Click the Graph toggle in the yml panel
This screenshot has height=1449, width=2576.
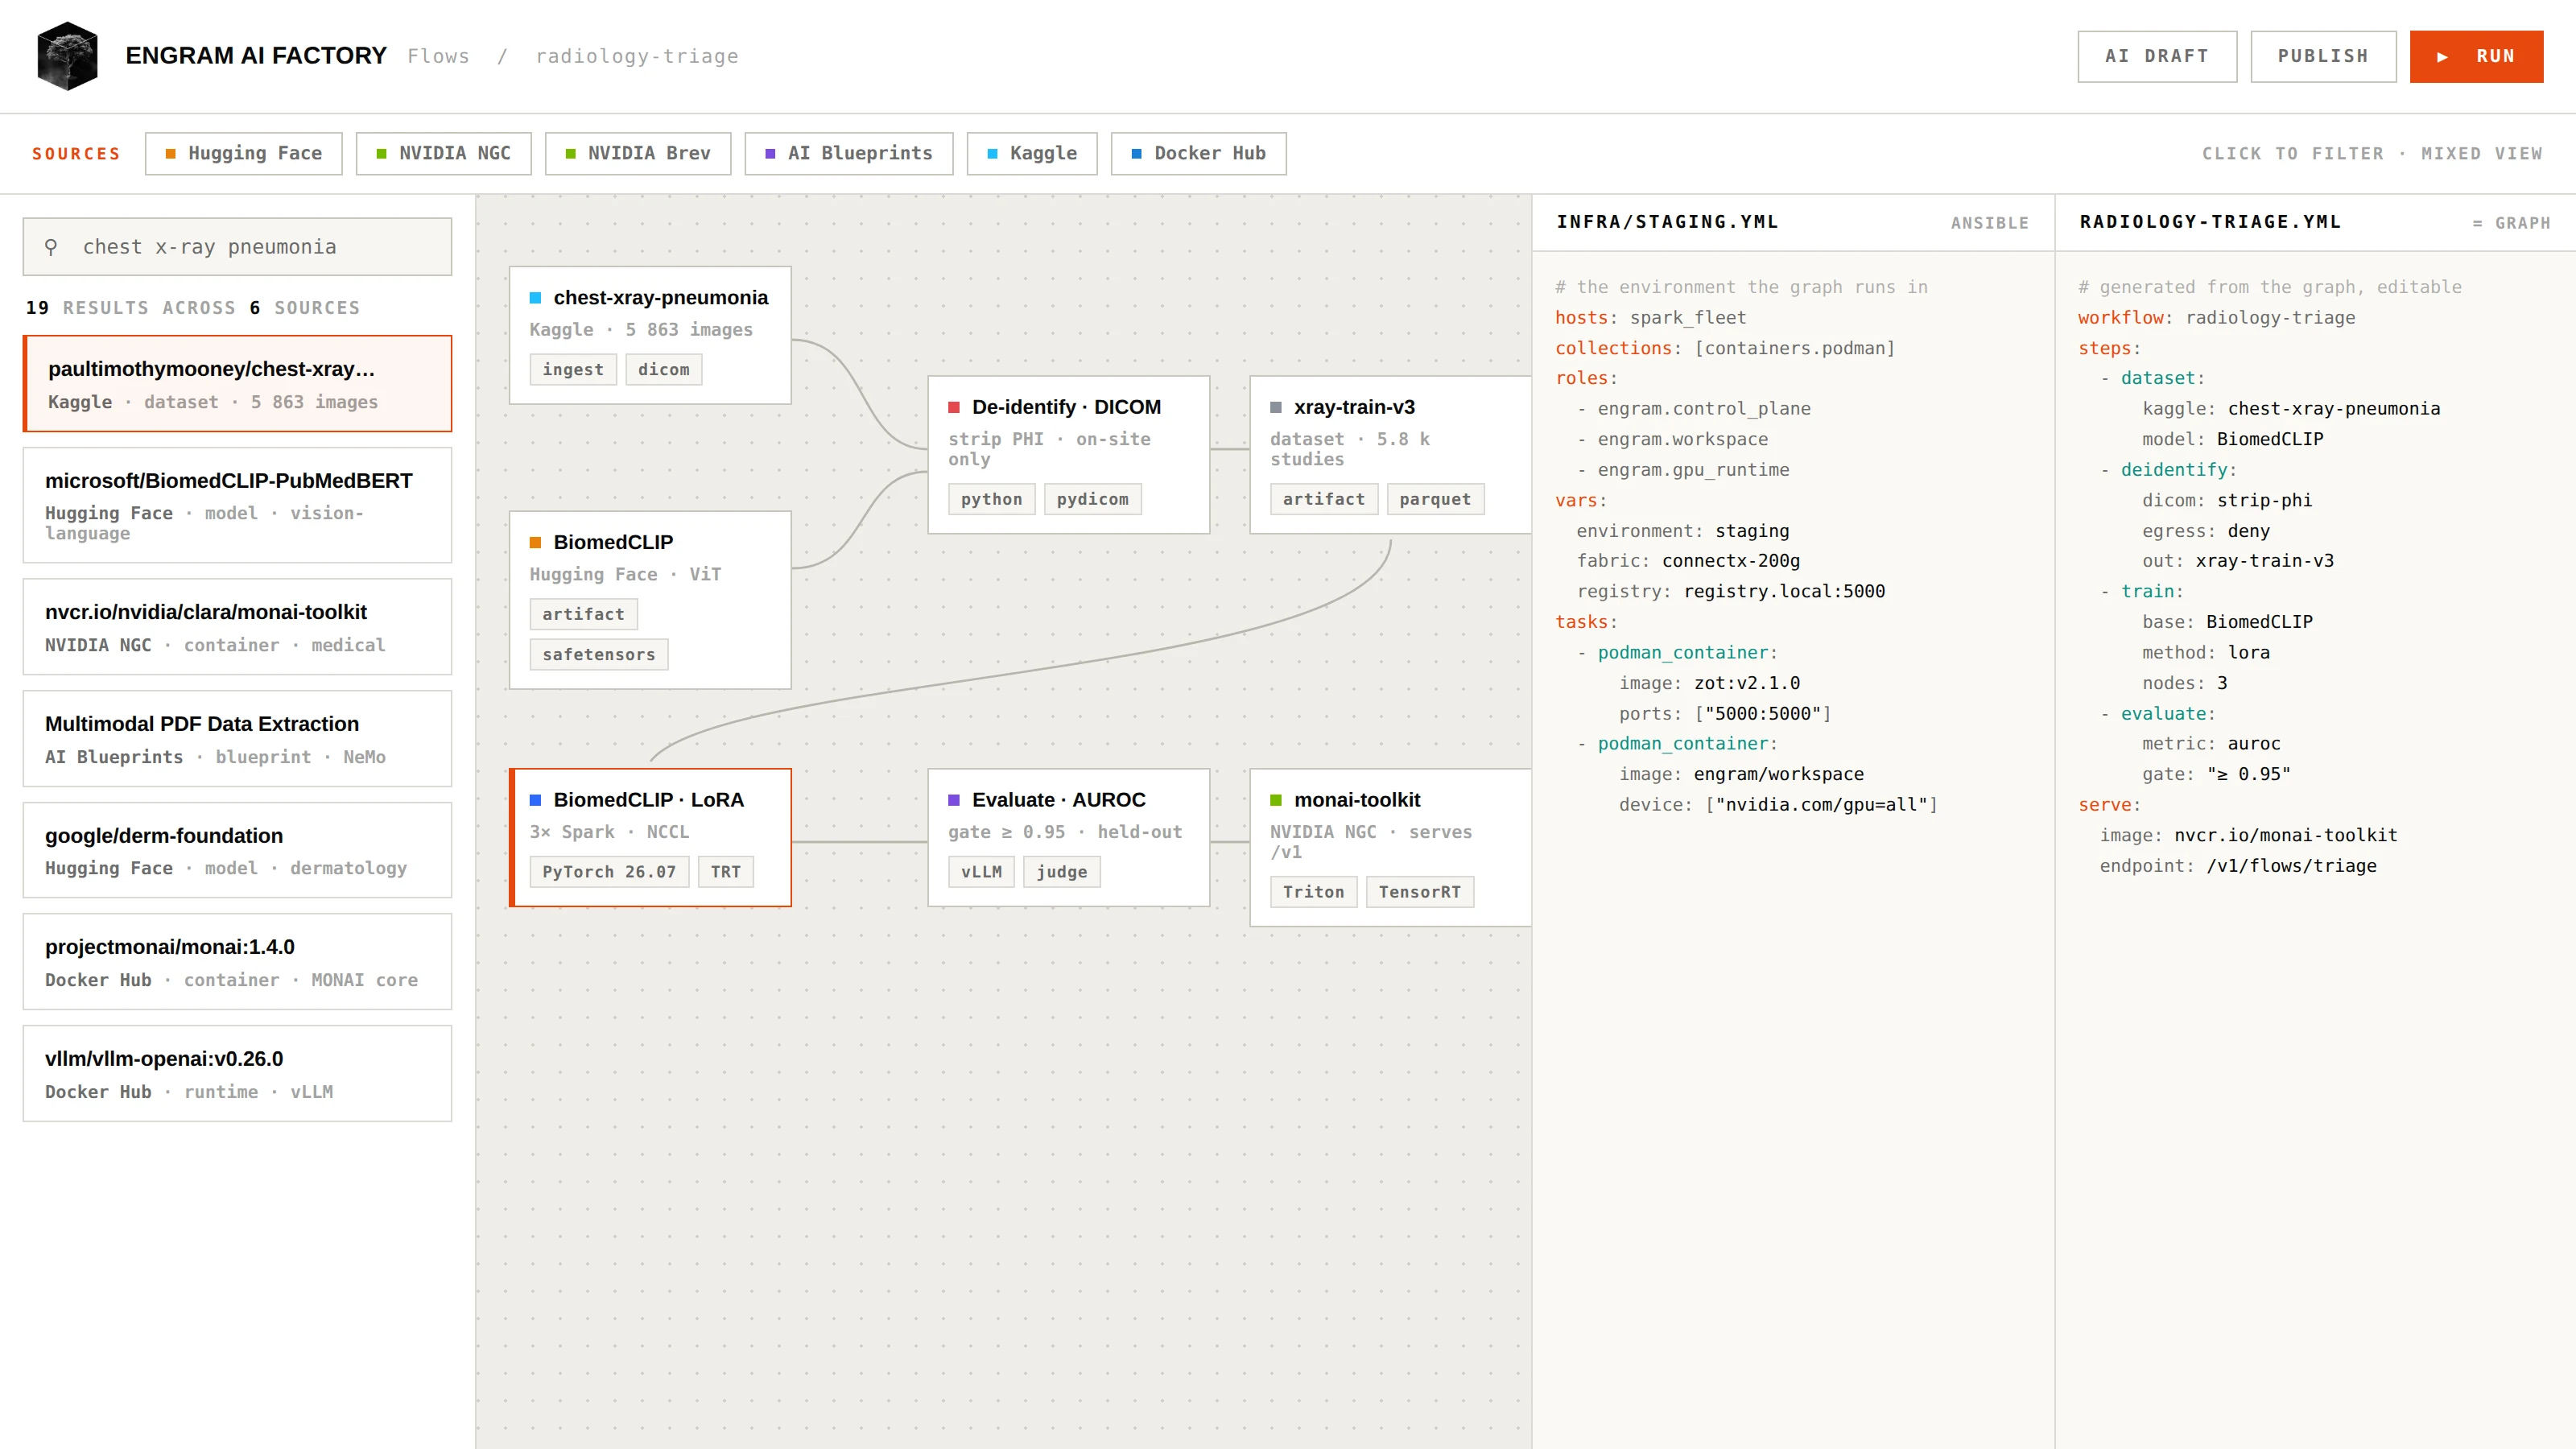tap(2511, 223)
